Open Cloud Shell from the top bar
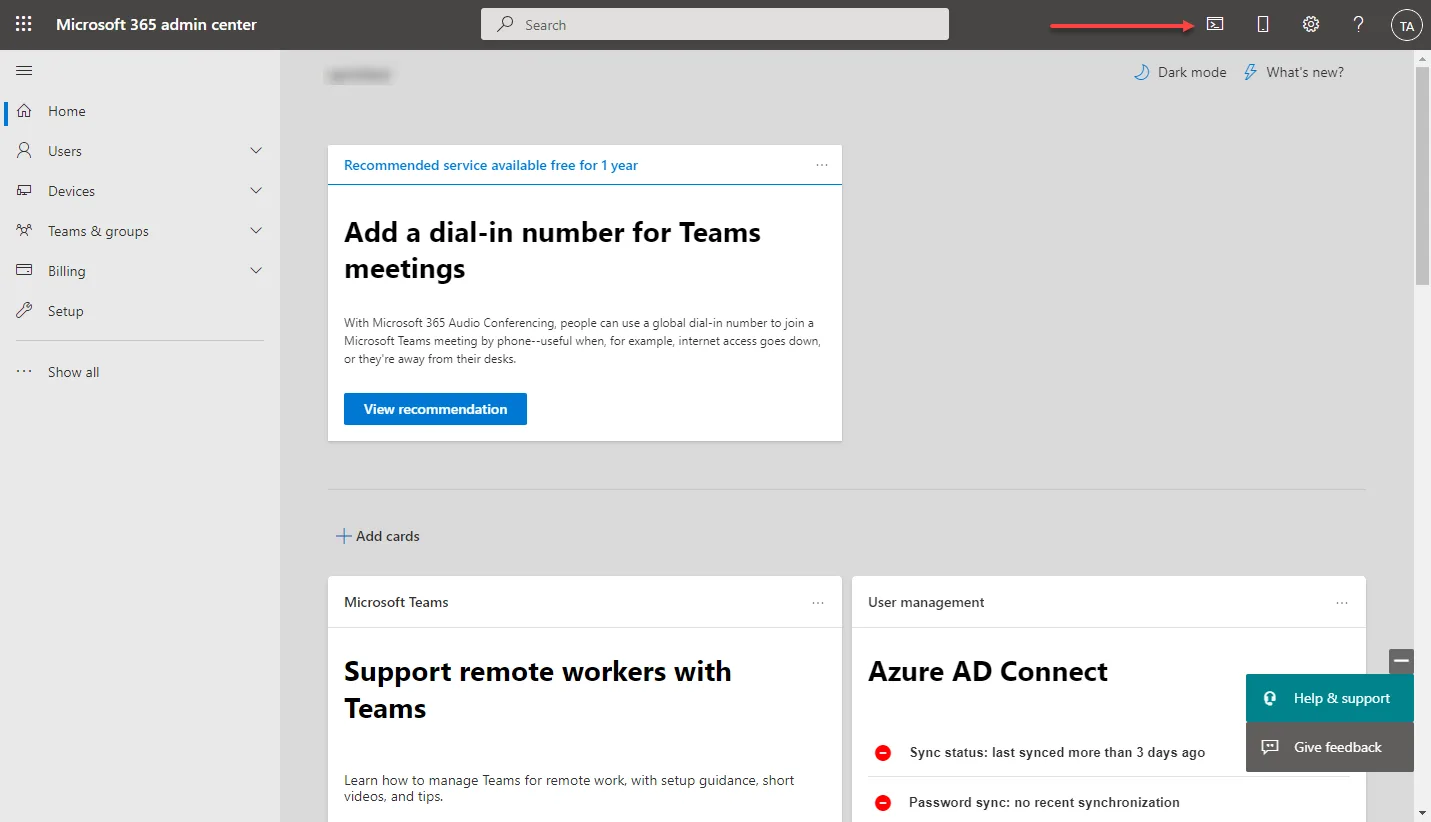1431x822 pixels. click(x=1215, y=24)
